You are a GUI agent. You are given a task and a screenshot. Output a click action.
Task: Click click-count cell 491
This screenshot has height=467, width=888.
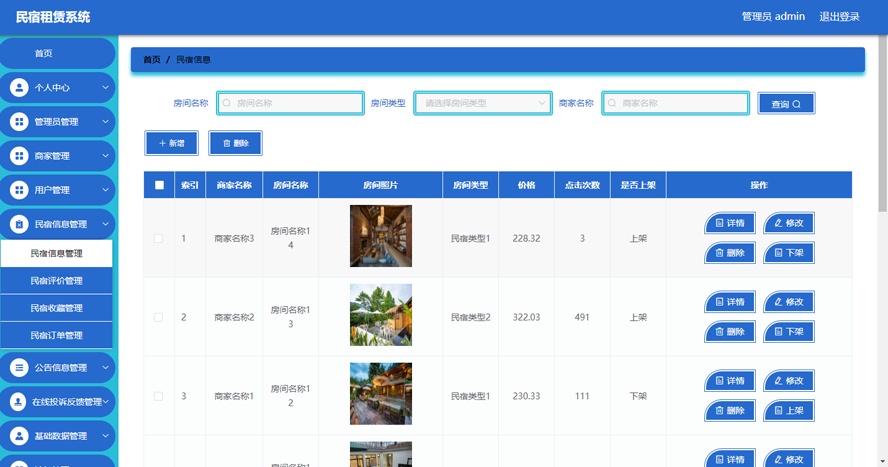tap(582, 318)
